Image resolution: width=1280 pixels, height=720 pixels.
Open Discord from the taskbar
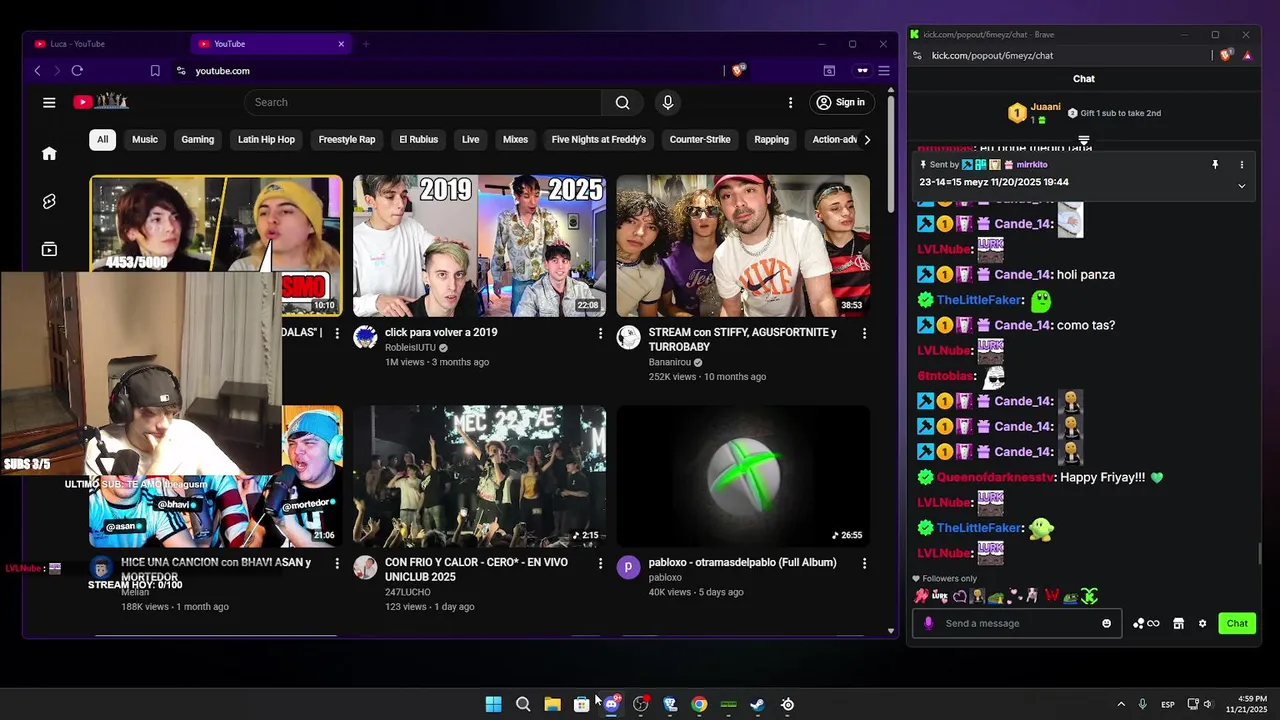click(611, 704)
